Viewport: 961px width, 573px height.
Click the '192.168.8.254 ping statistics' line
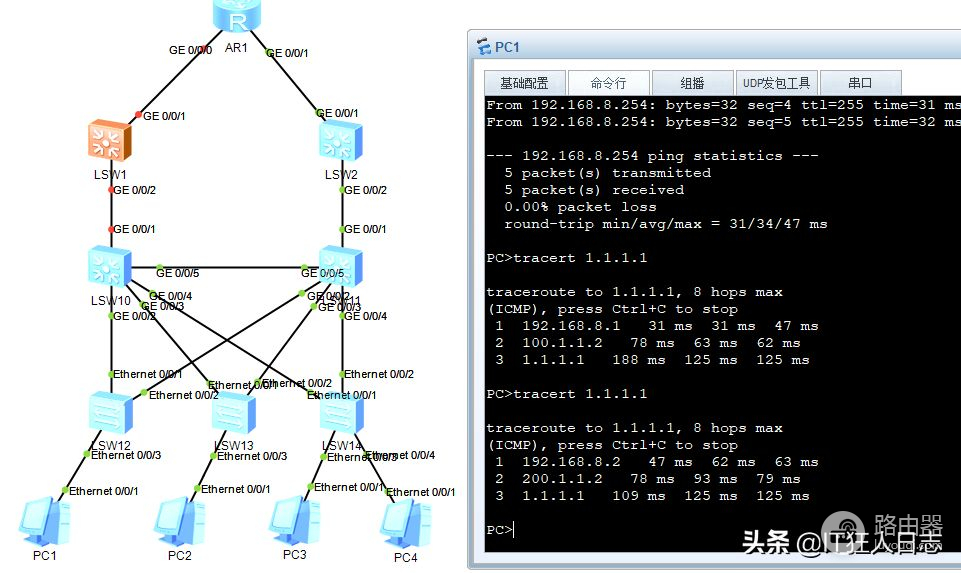[653, 156]
